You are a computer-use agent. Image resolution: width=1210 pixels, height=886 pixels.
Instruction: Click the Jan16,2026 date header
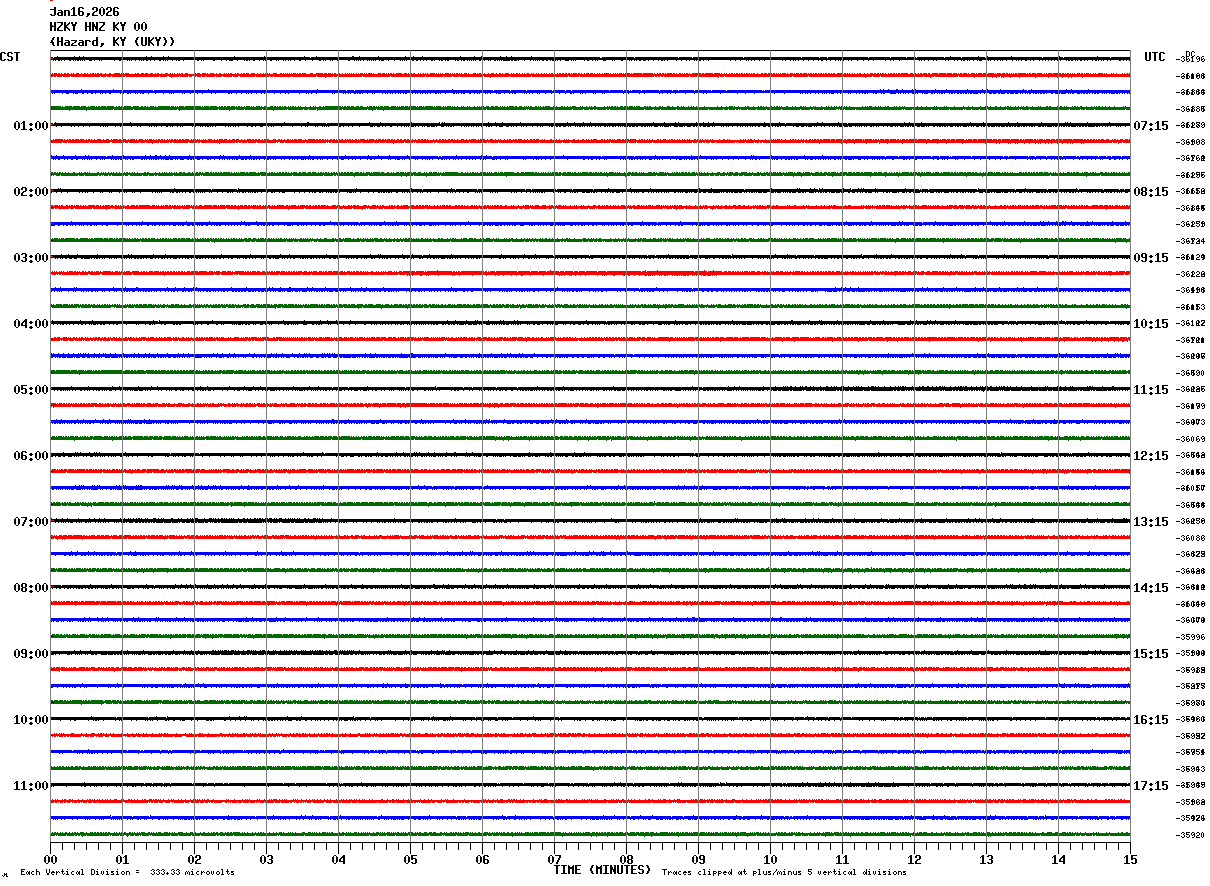[x=85, y=12]
